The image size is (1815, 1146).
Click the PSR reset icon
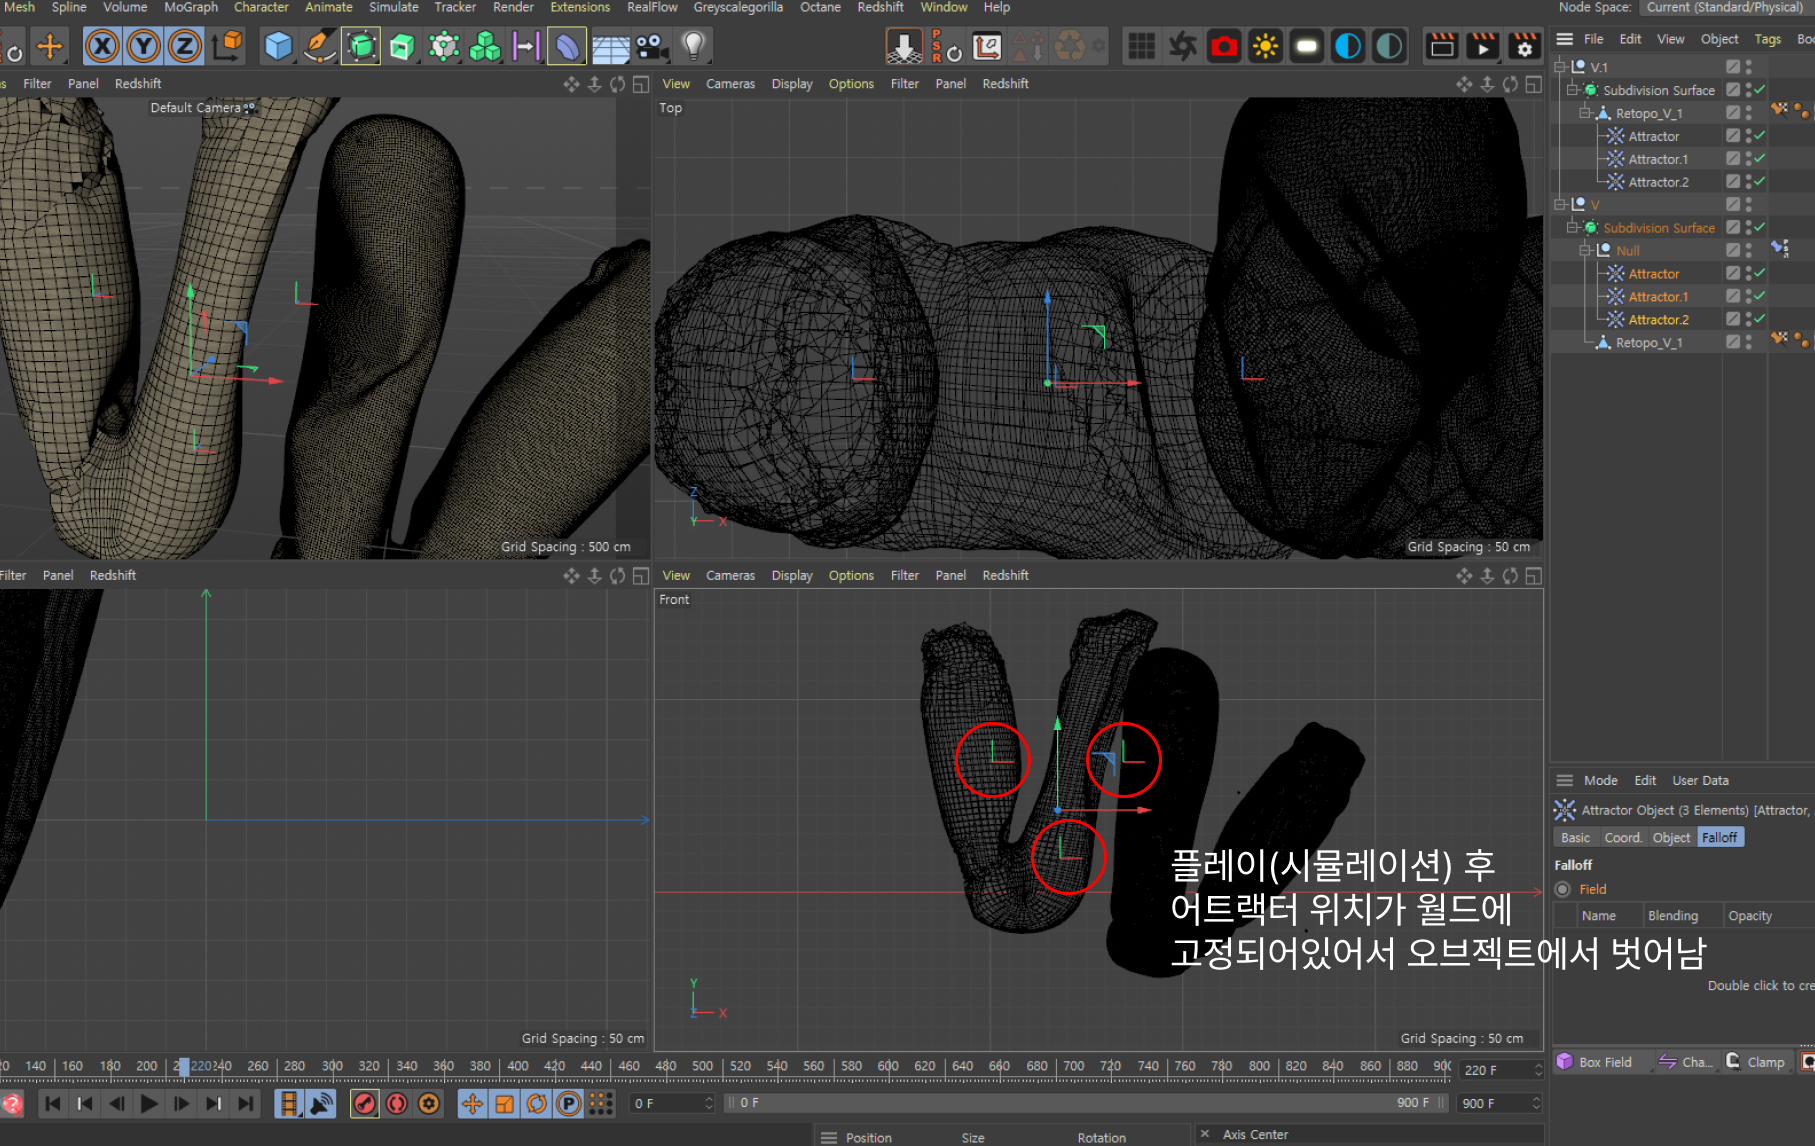point(945,46)
